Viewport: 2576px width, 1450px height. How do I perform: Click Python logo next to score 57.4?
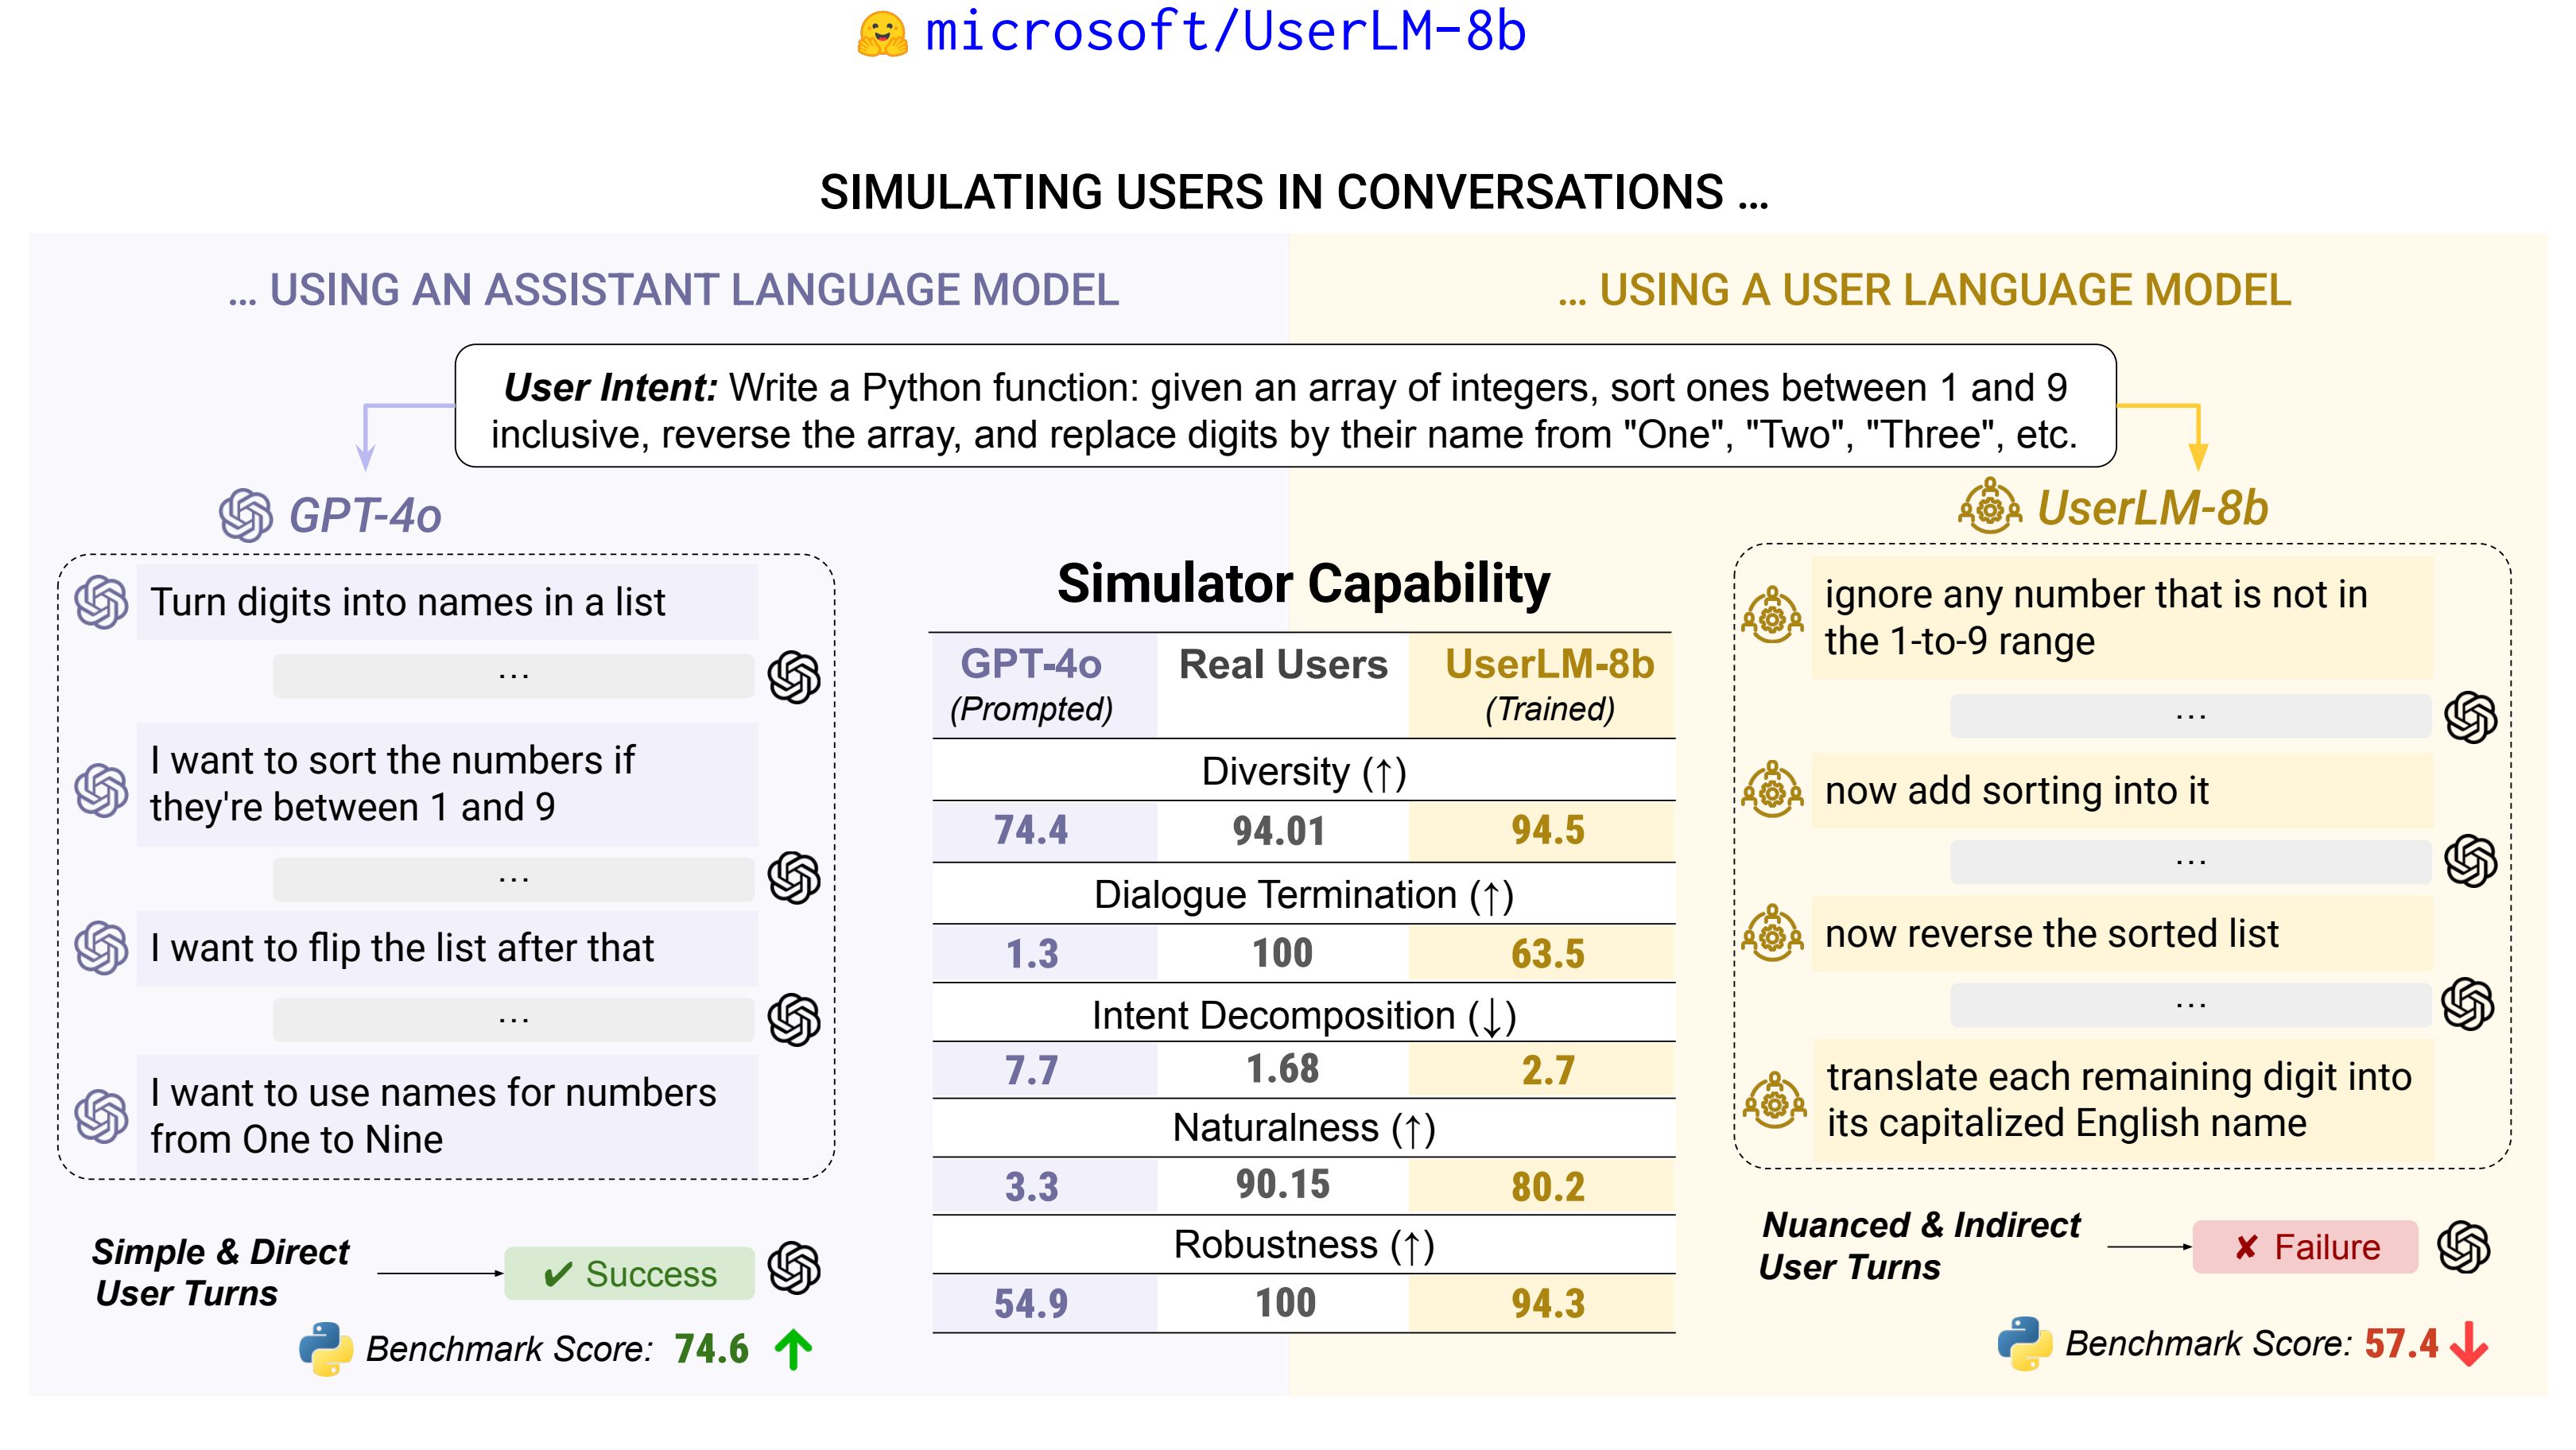click(2024, 1343)
